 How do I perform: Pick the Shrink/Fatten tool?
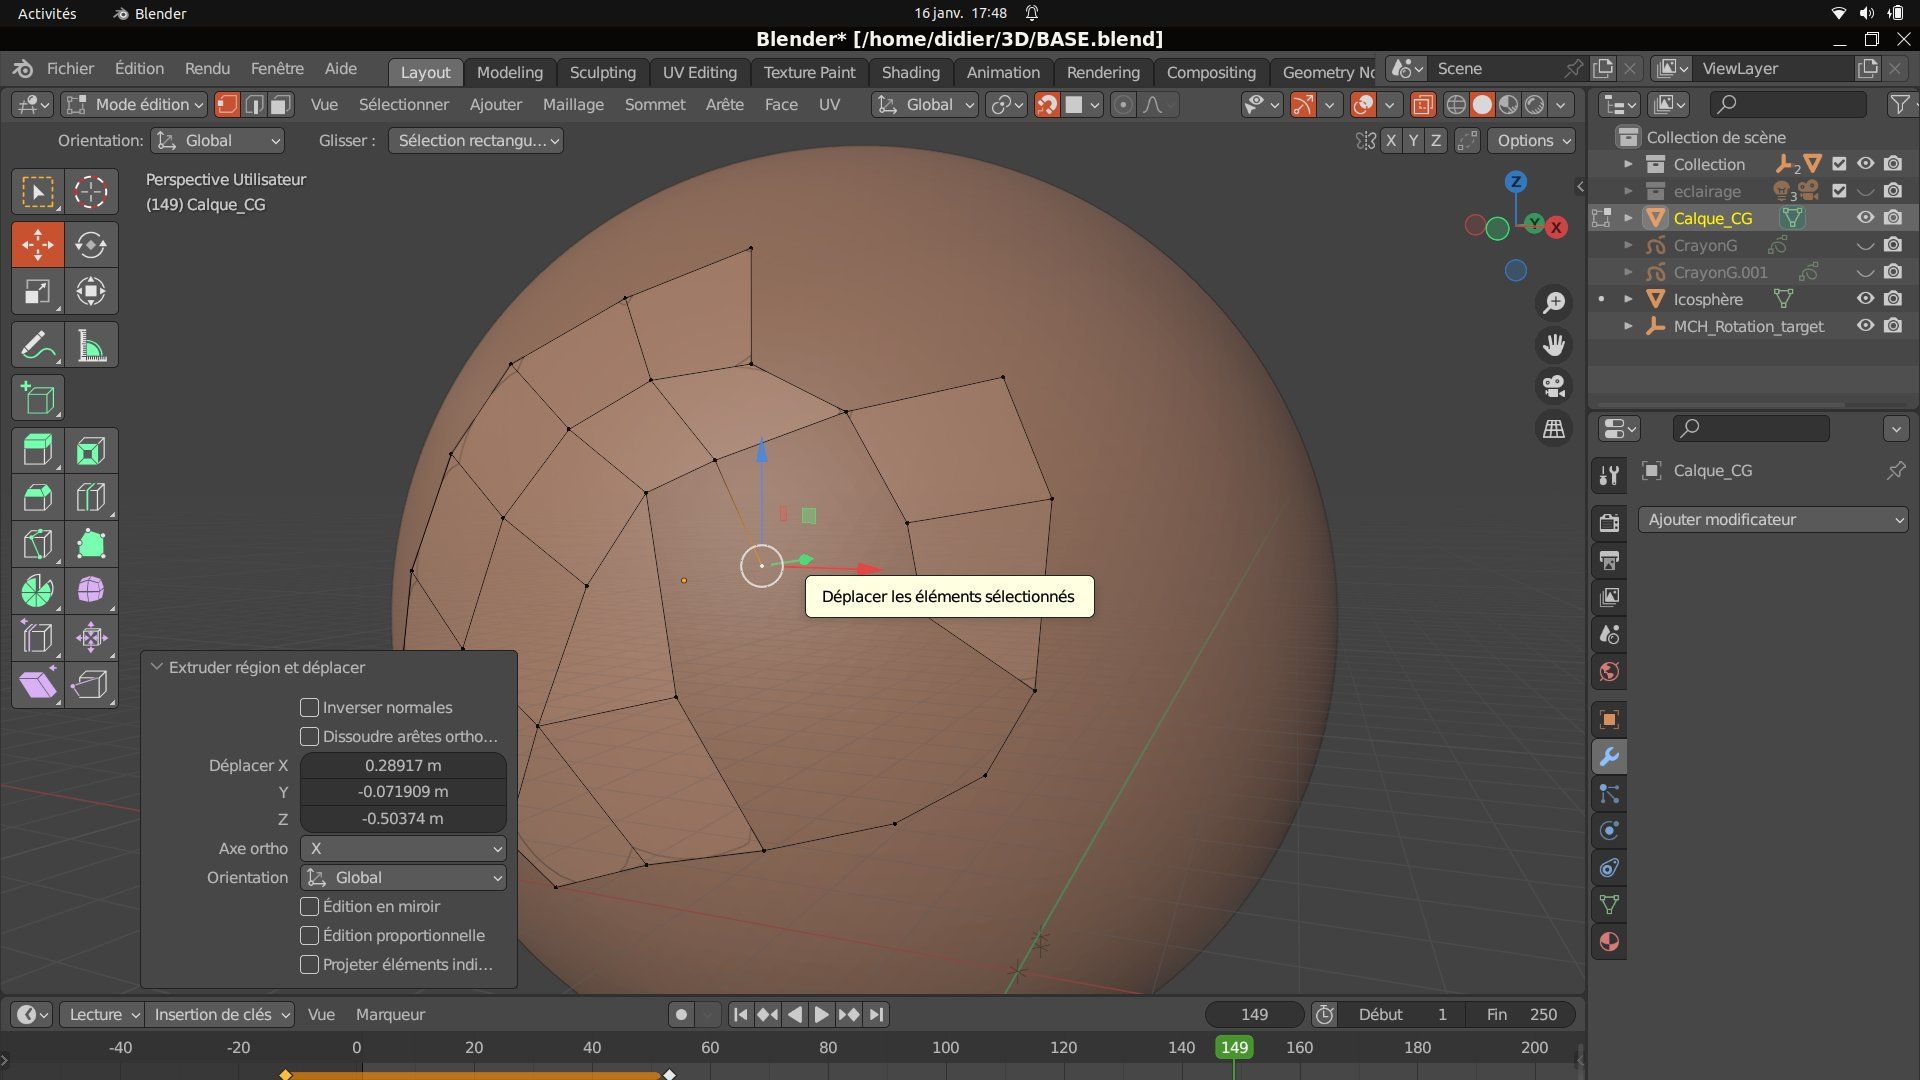click(x=91, y=637)
